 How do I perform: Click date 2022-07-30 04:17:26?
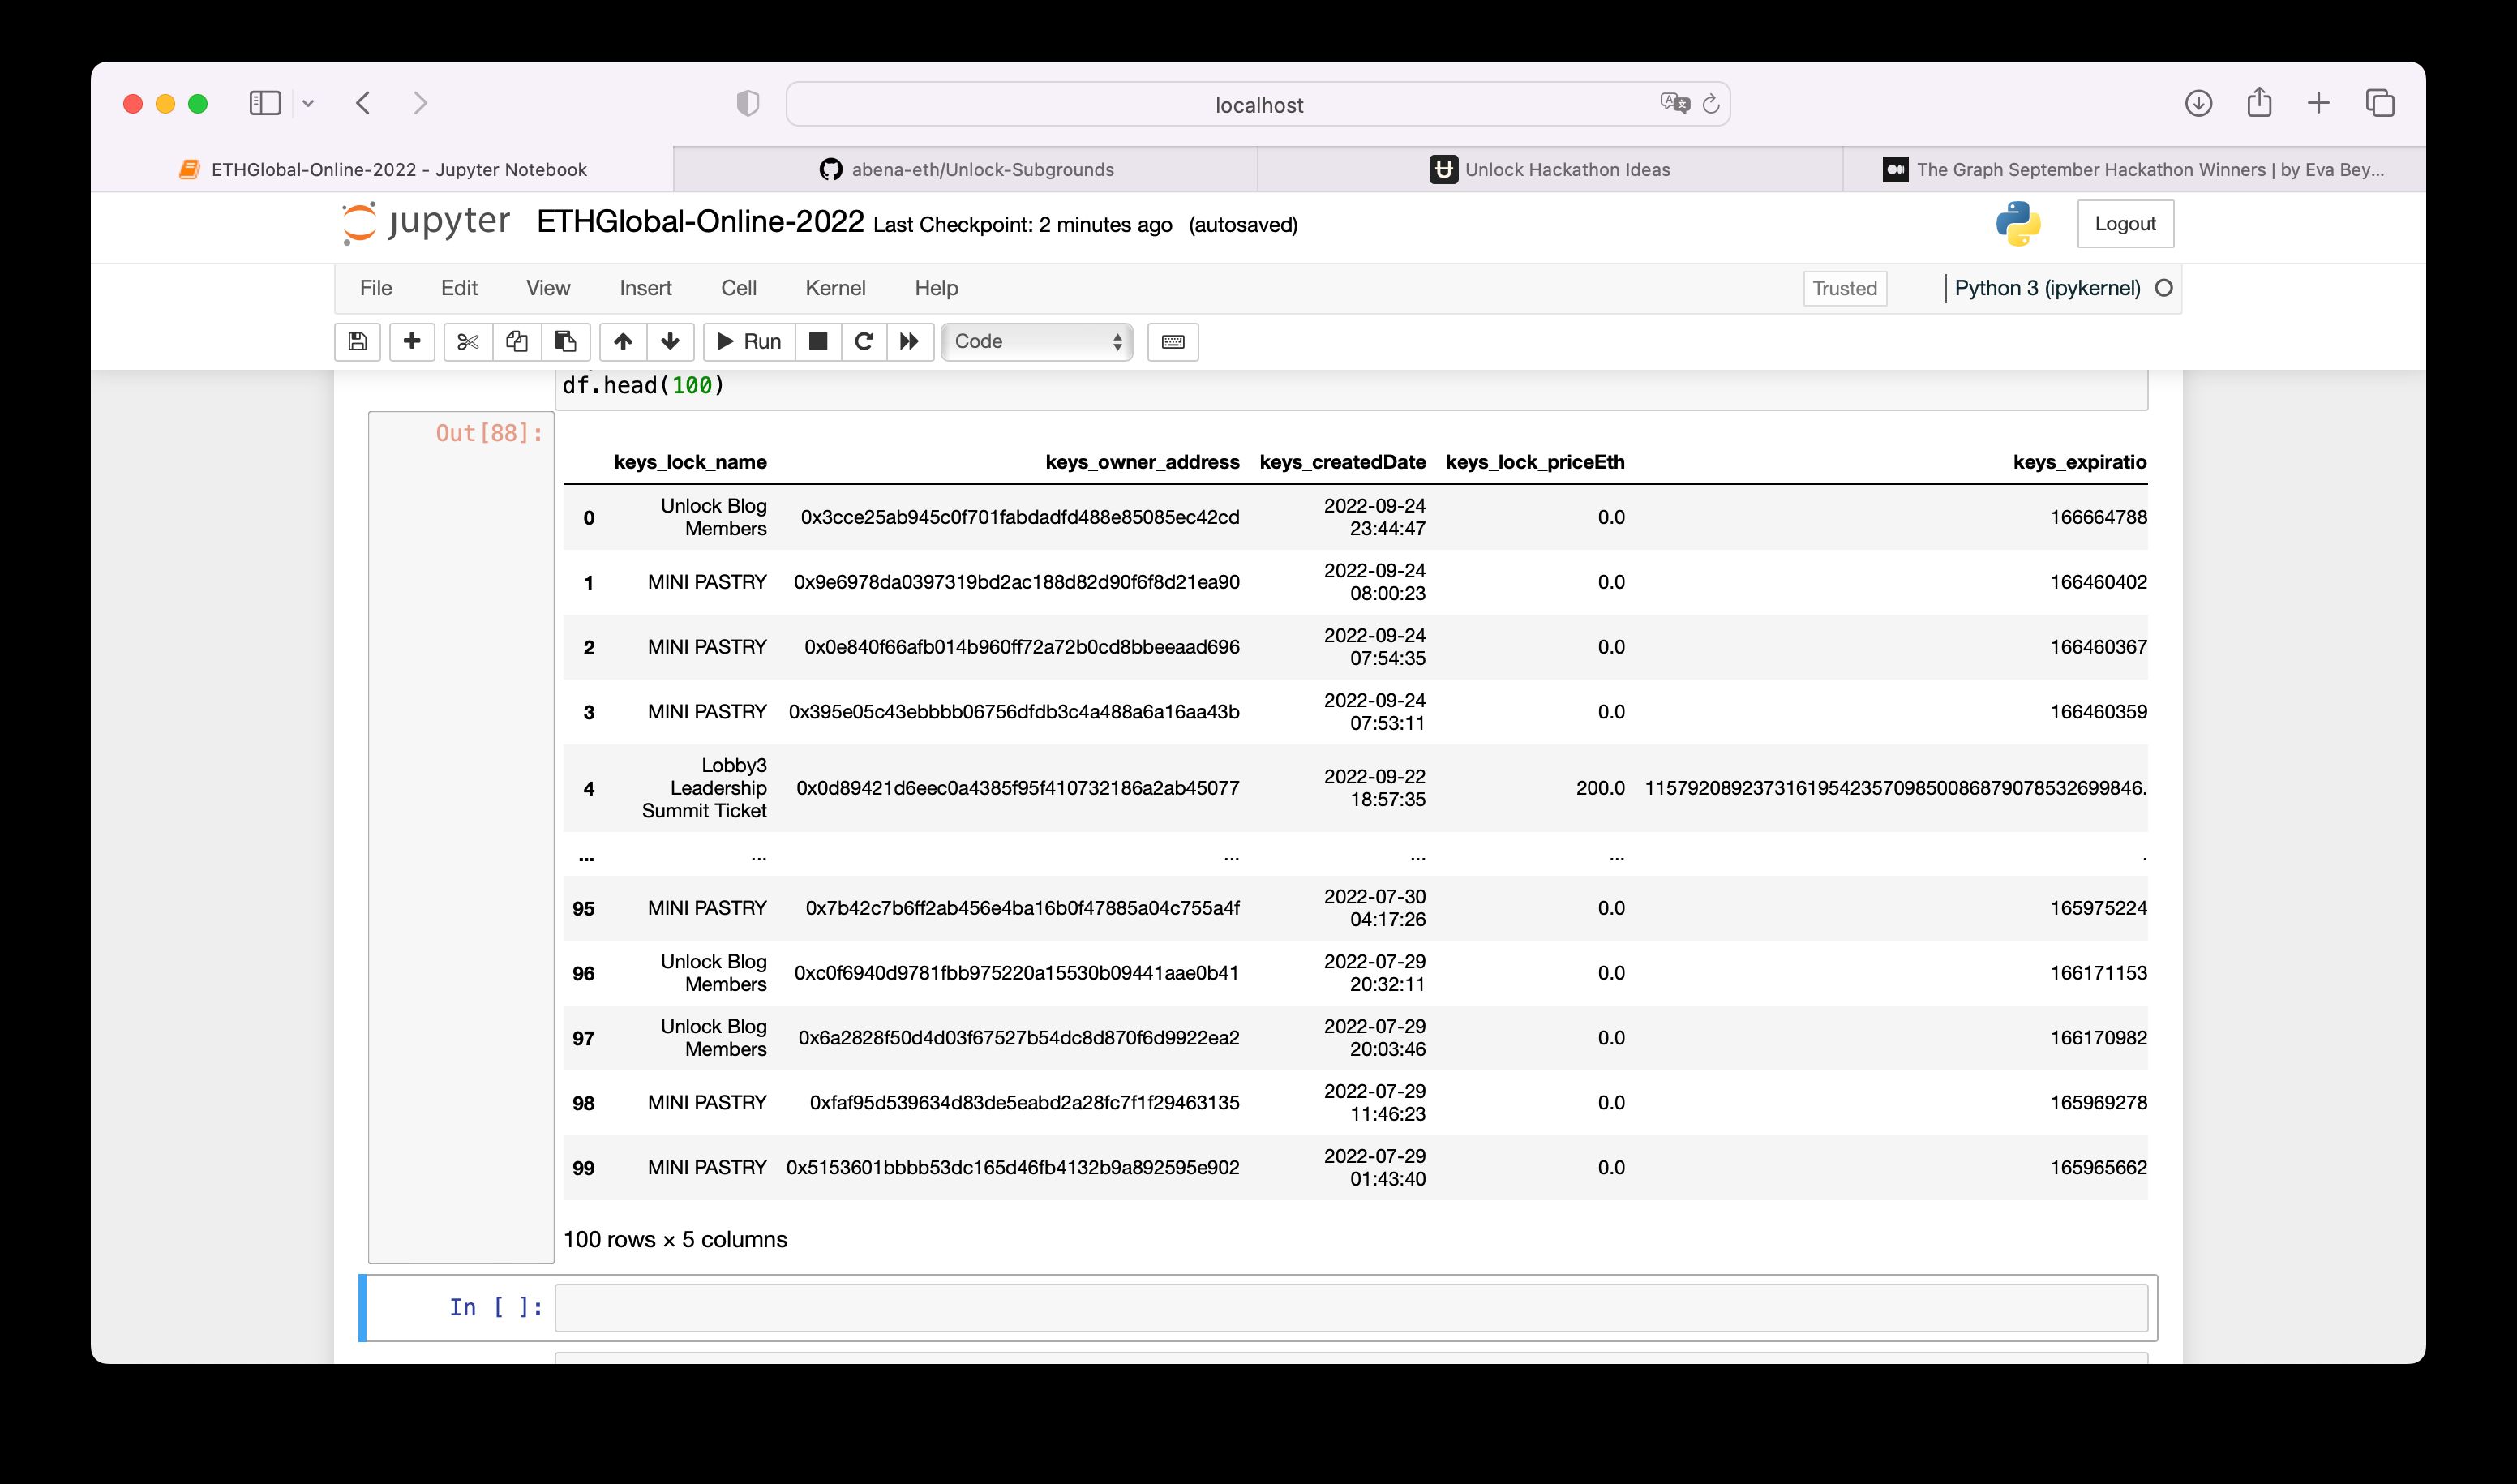pos(1374,908)
